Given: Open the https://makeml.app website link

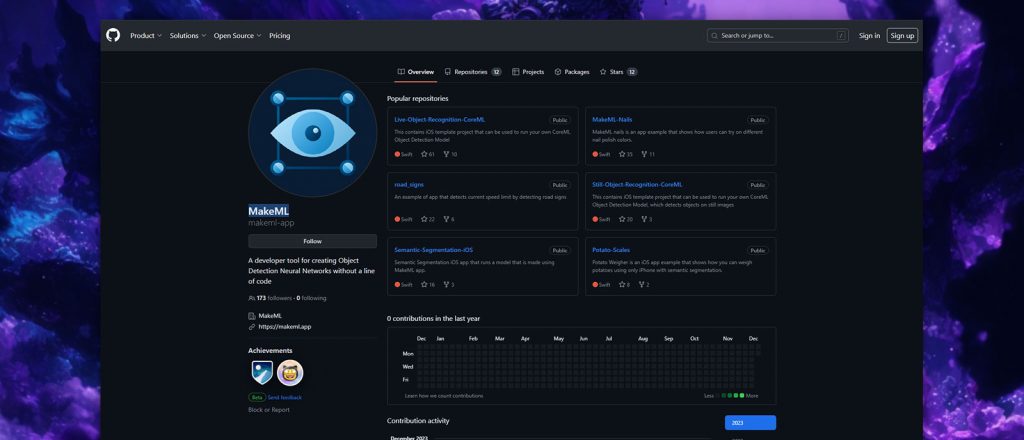Looking at the screenshot, I should (285, 327).
